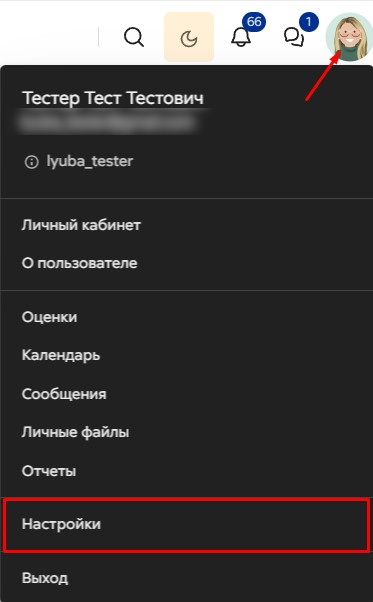Open the messages chat bubbles icon

[x=294, y=37]
